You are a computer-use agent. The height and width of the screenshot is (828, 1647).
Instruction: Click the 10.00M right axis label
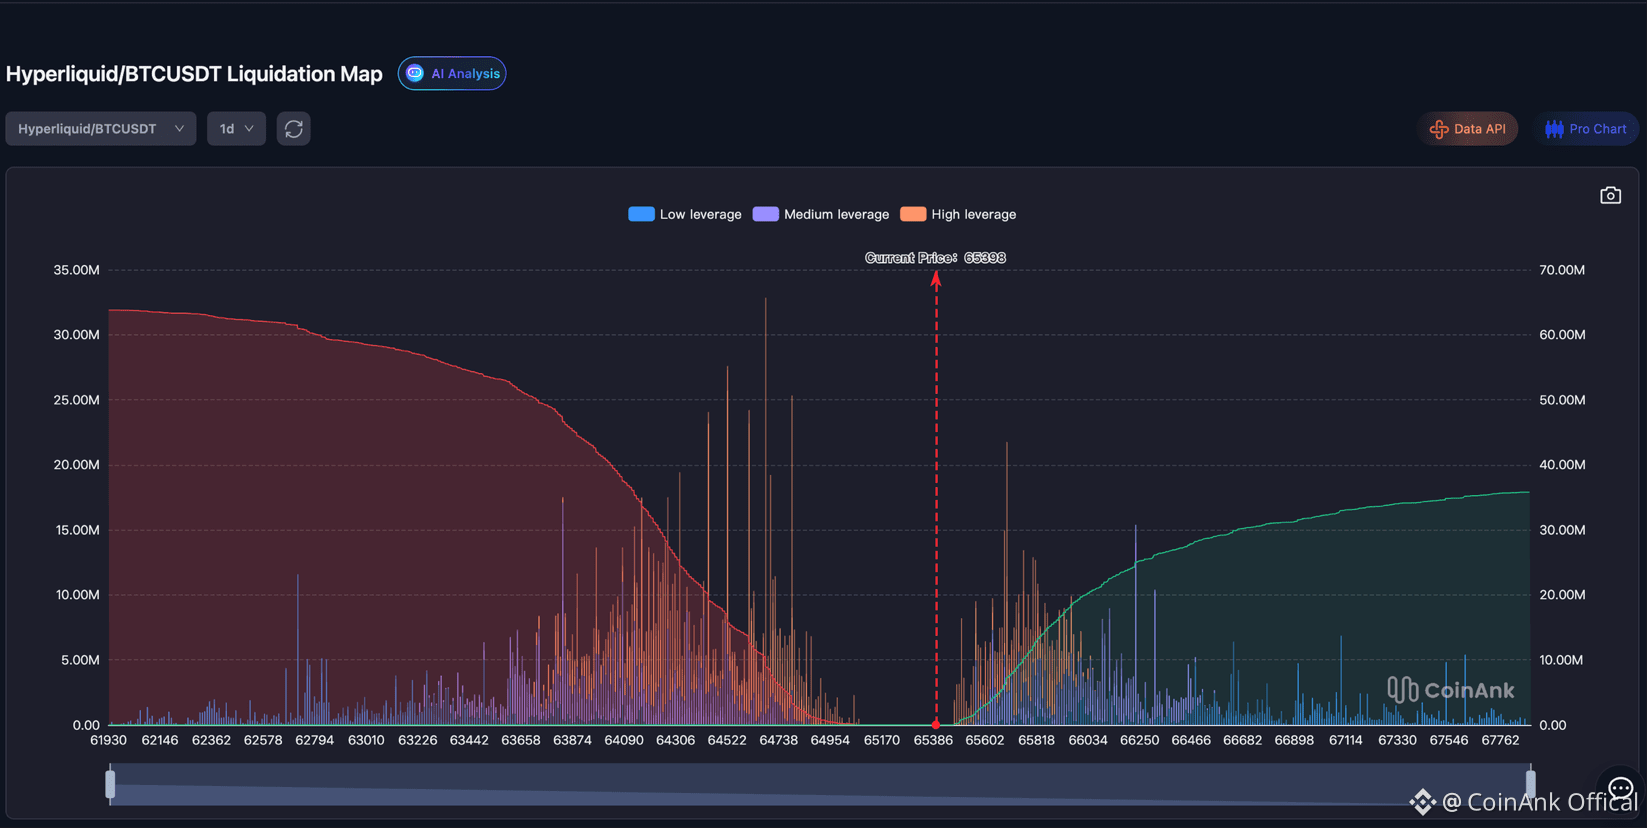pyautogui.click(x=1562, y=660)
